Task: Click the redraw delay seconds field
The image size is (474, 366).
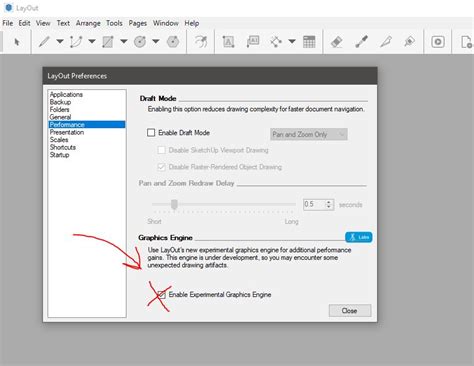Action: 314,204
